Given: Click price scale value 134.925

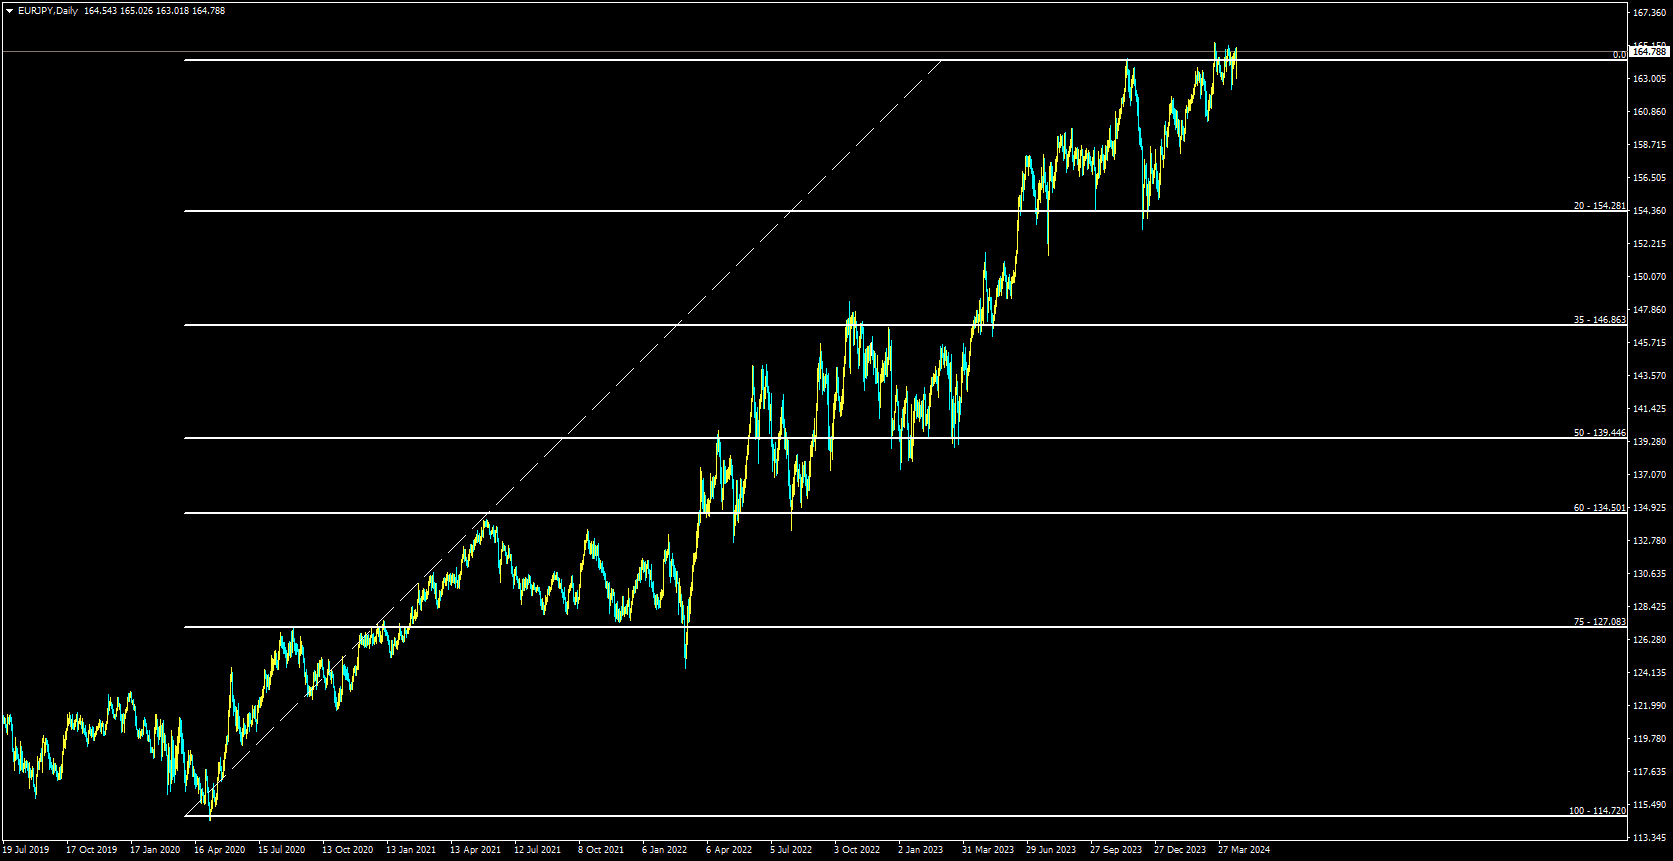Looking at the screenshot, I should point(1649,507).
